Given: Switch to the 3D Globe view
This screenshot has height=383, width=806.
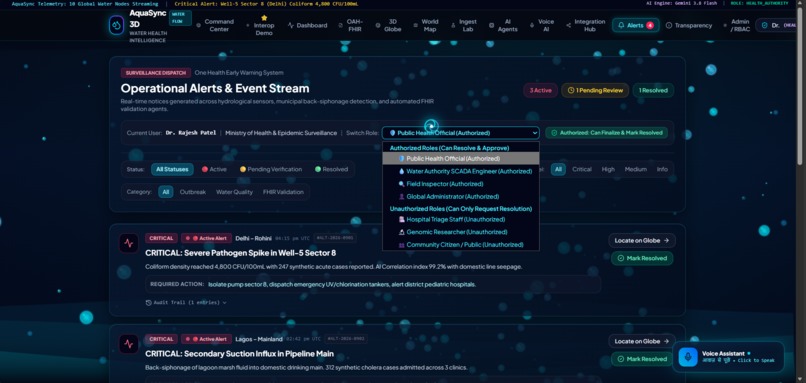Looking at the screenshot, I should pos(389,25).
